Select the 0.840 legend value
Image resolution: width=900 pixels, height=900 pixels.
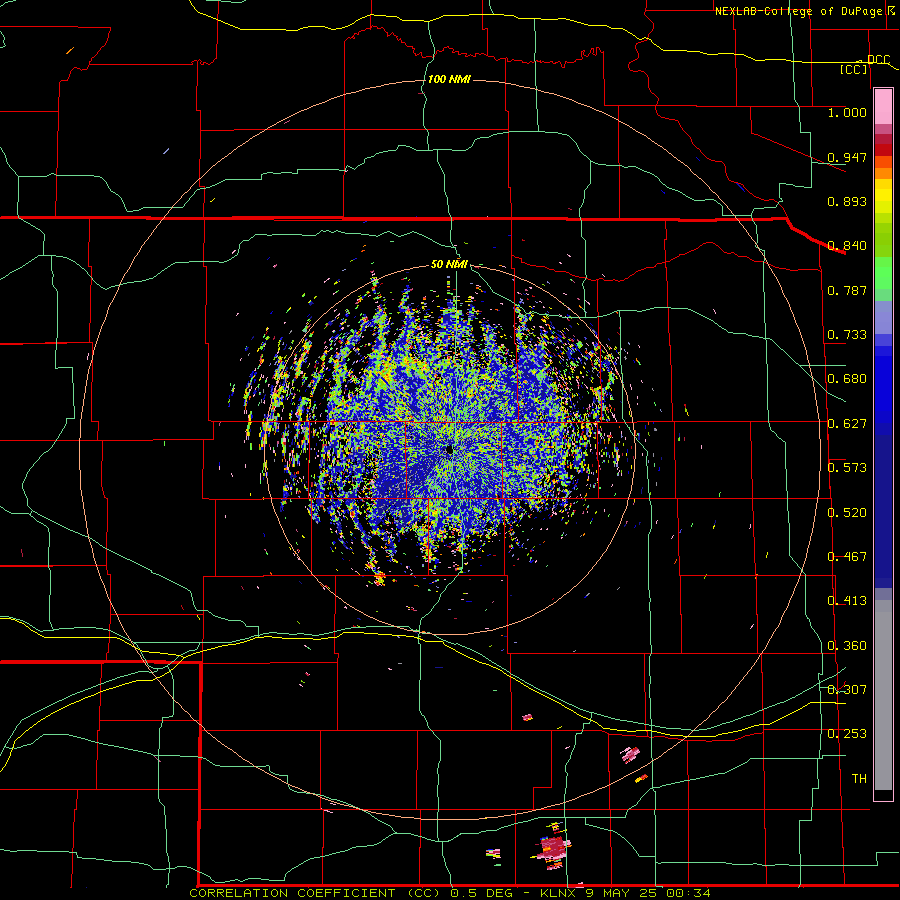847,246
